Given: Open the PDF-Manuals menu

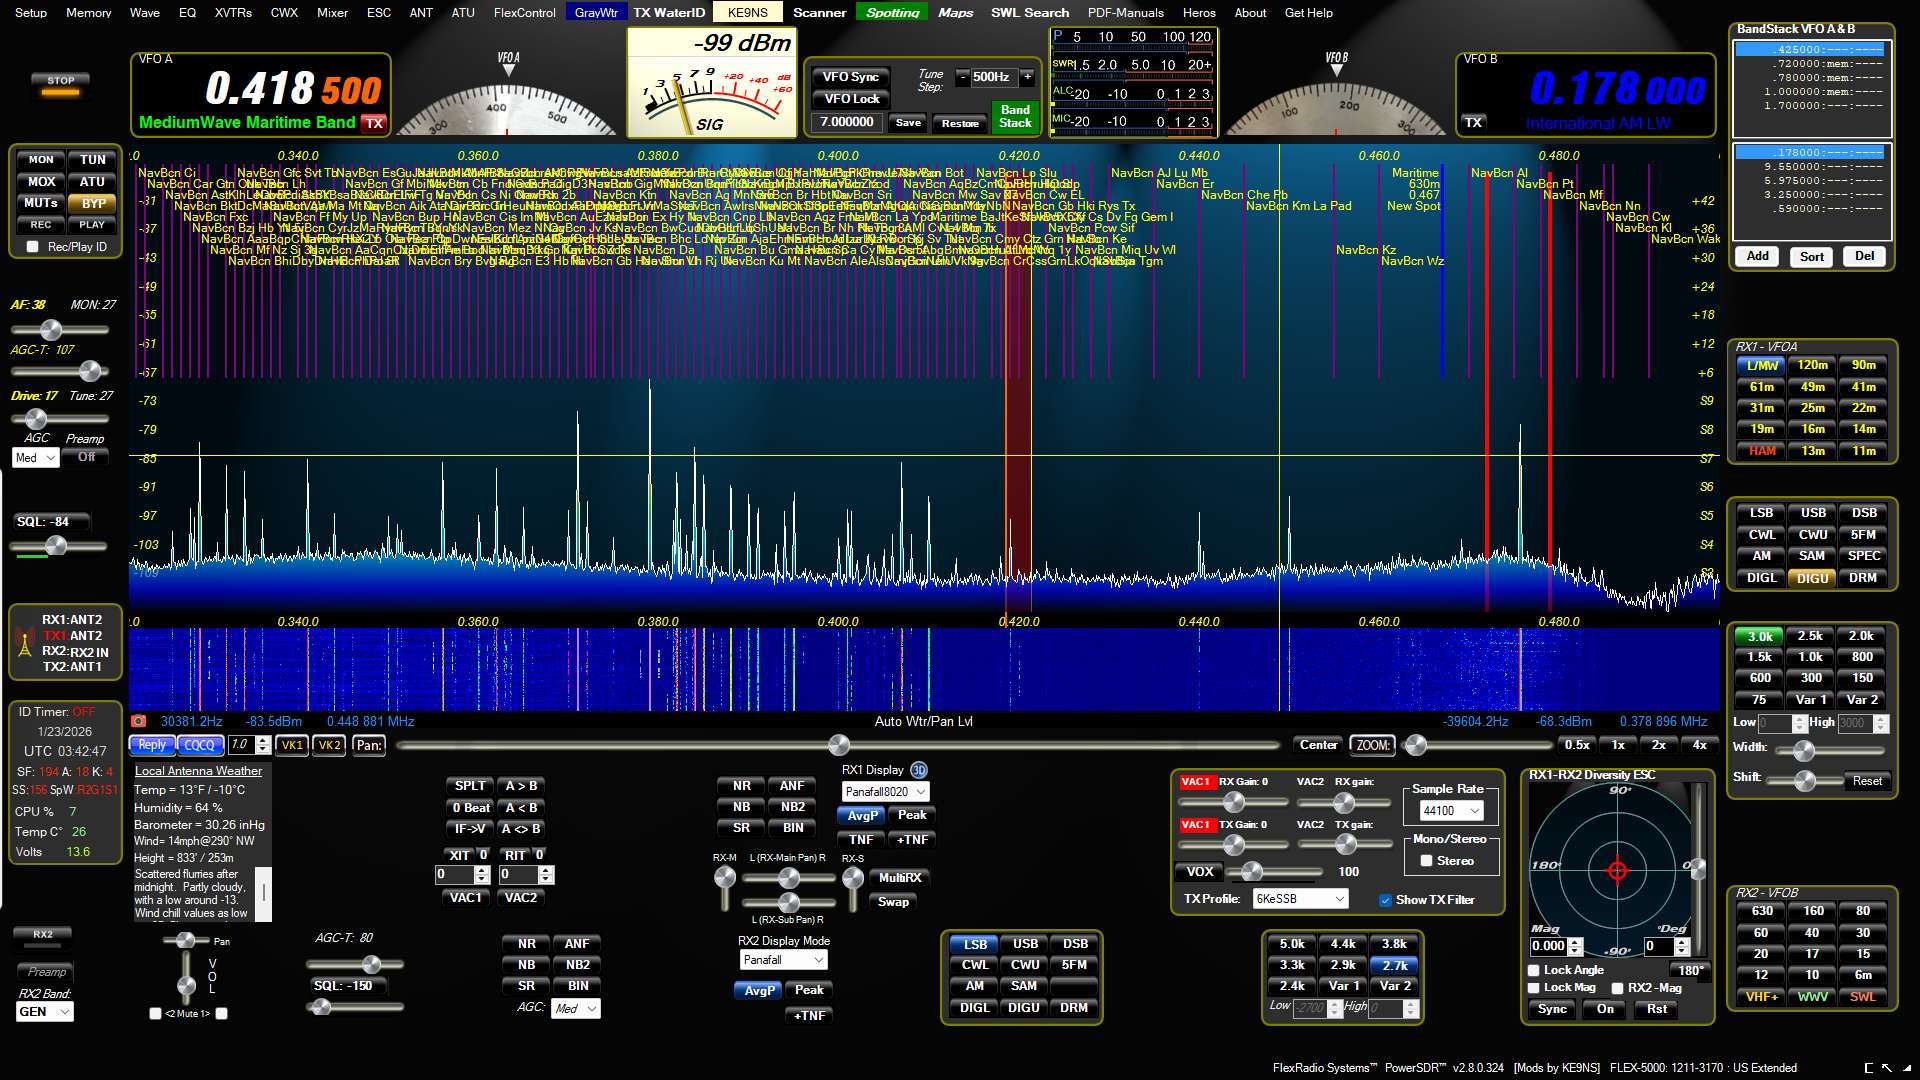Looking at the screenshot, I should click(x=1125, y=13).
